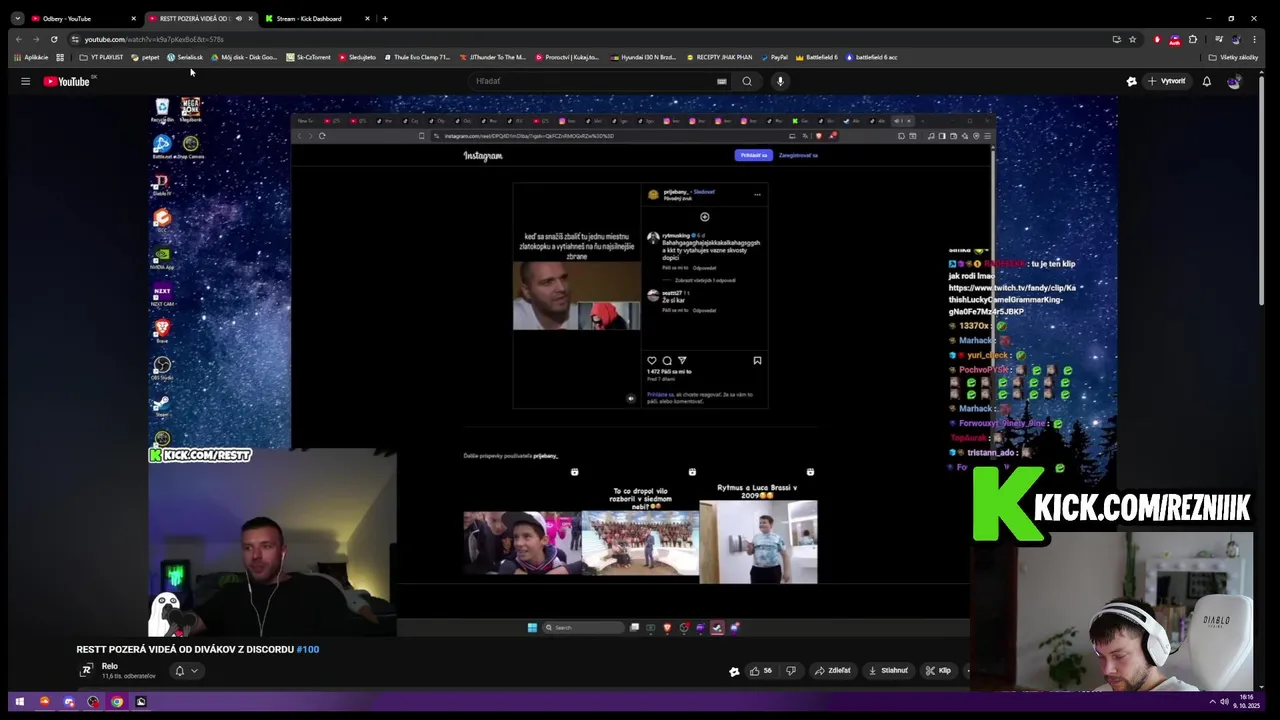The image size is (1280, 720).
Task: Download the video via Stiahnuť
Action: [888, 670]
